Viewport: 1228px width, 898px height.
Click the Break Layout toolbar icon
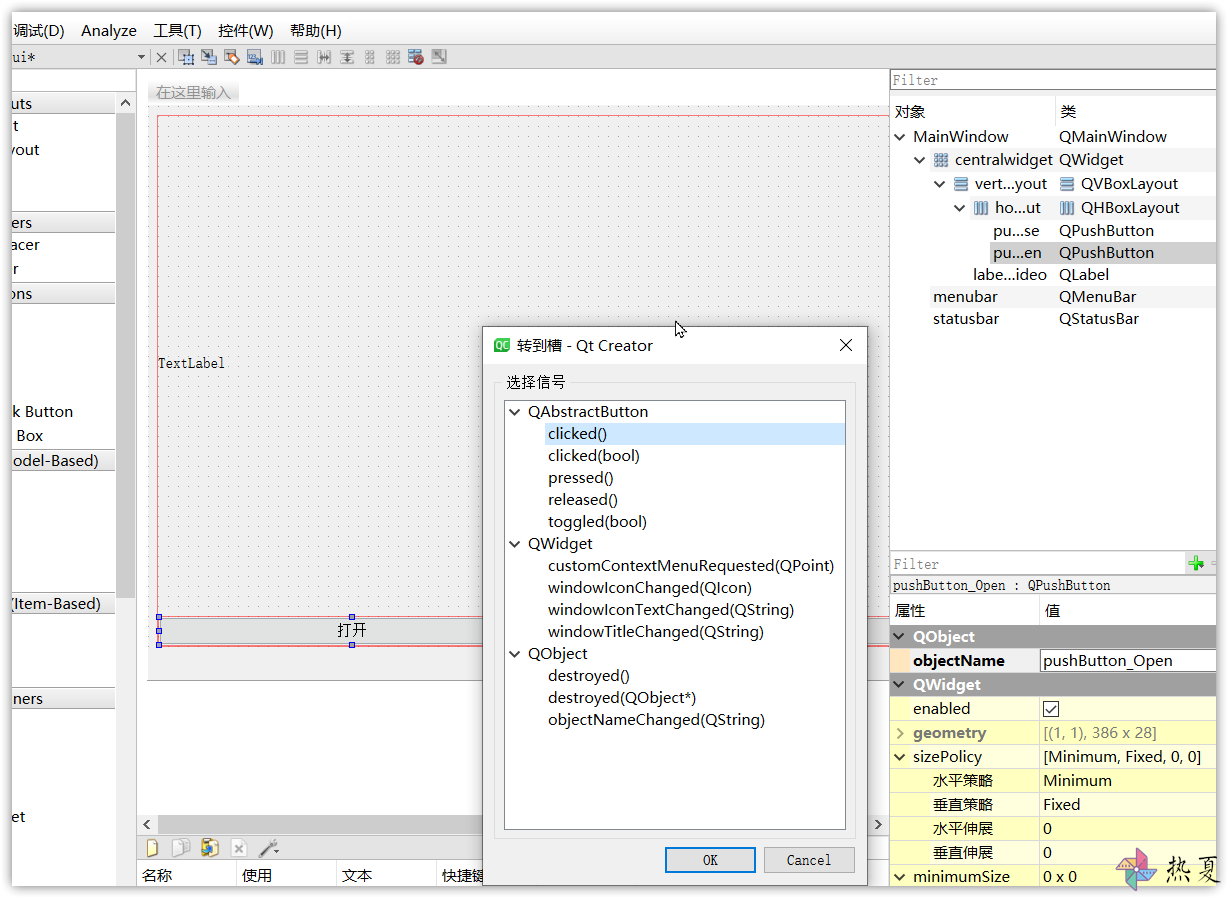[416, 57]
